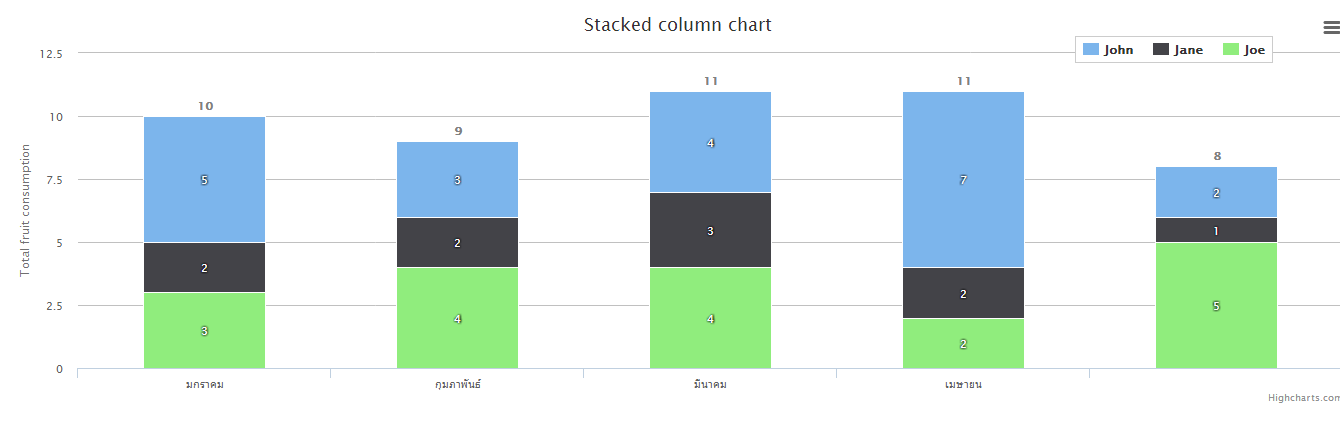Screen dimensions: 1340x438
Task: Toggle the Joe series in legend
Action: click(x=1254, y=50)
